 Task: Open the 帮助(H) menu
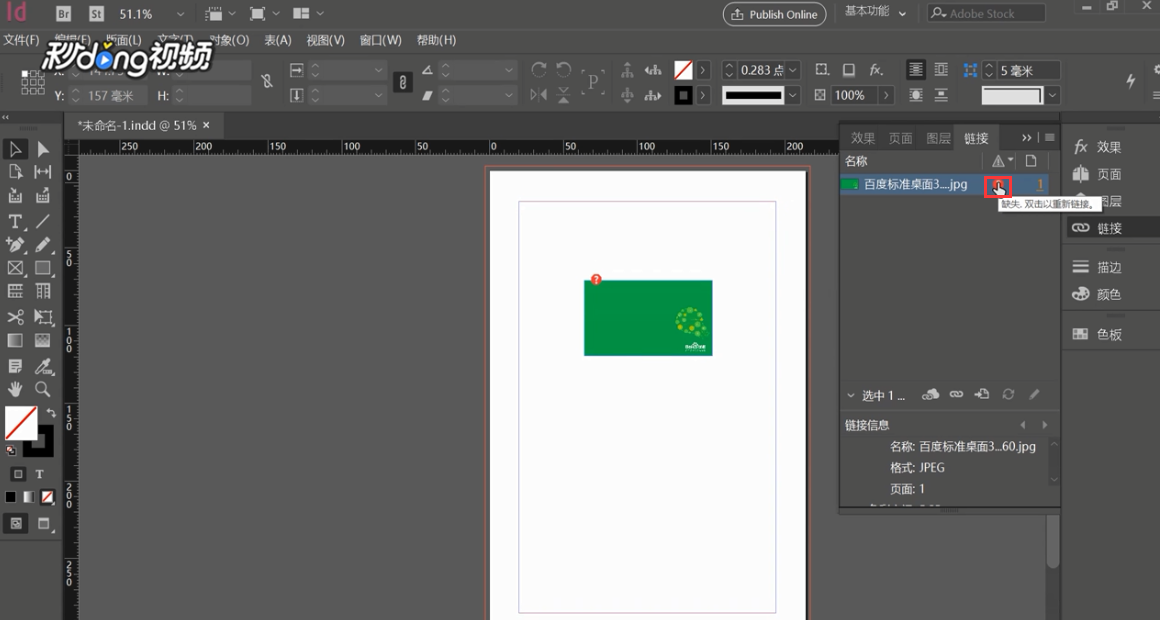click(x=436, y=40)
